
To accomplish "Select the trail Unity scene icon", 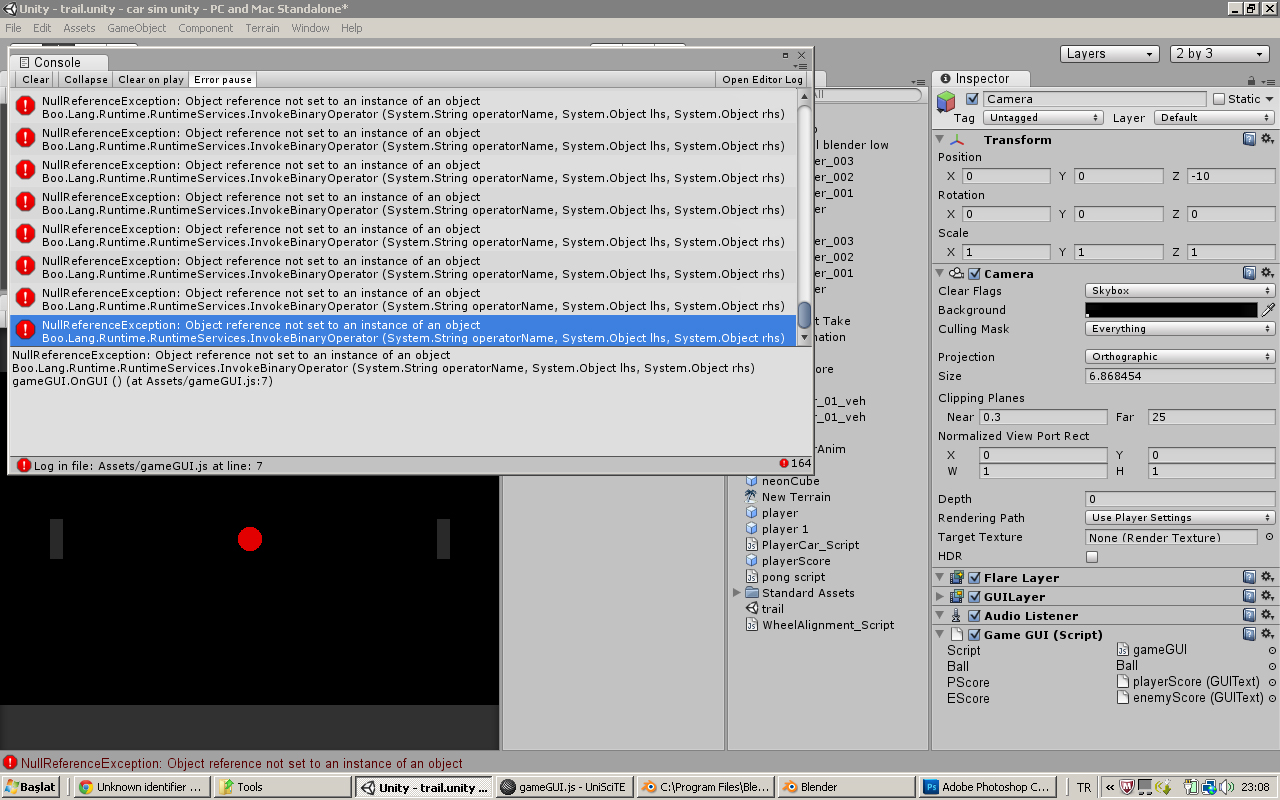I will coord(752,609).
